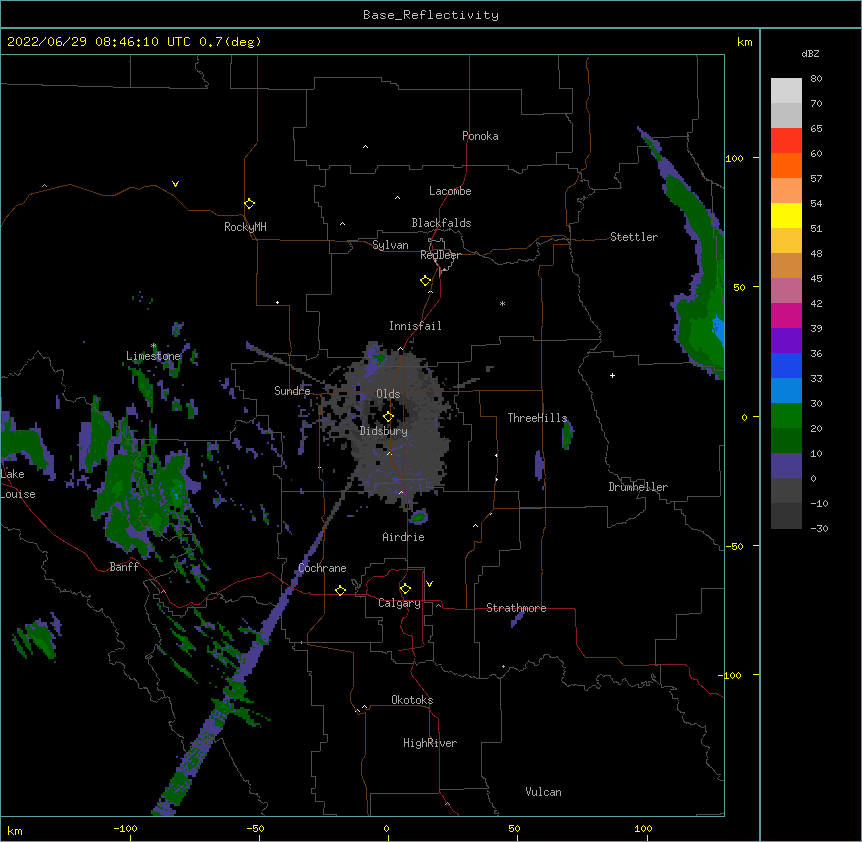
Task: Pick the light blue 30–33 dBZ swatch
Action: [x=786, y=390]
